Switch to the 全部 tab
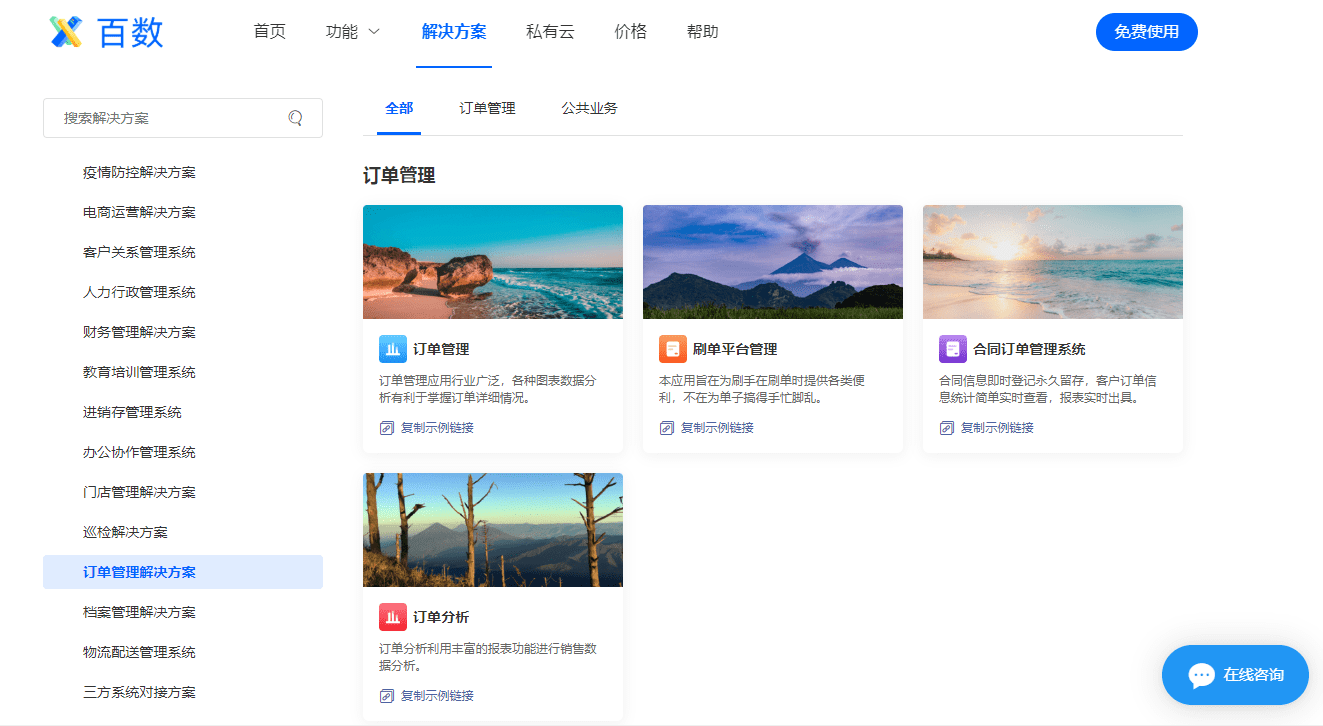This screenshot has height=726, width=1323. click(399, 108)
